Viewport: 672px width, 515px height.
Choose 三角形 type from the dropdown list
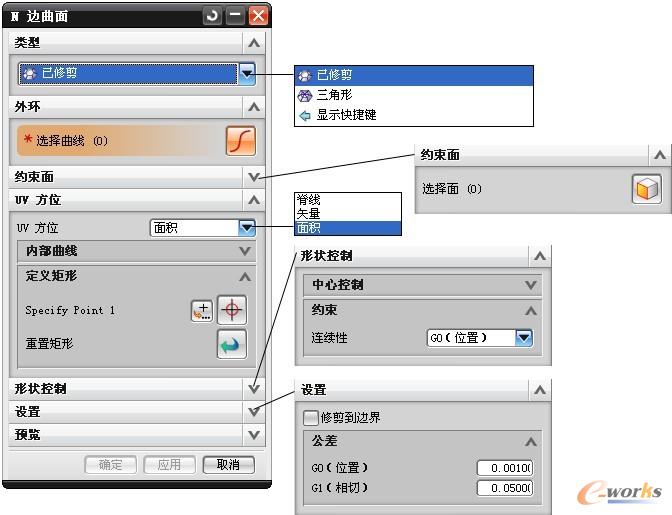click(x=334, y=95)
